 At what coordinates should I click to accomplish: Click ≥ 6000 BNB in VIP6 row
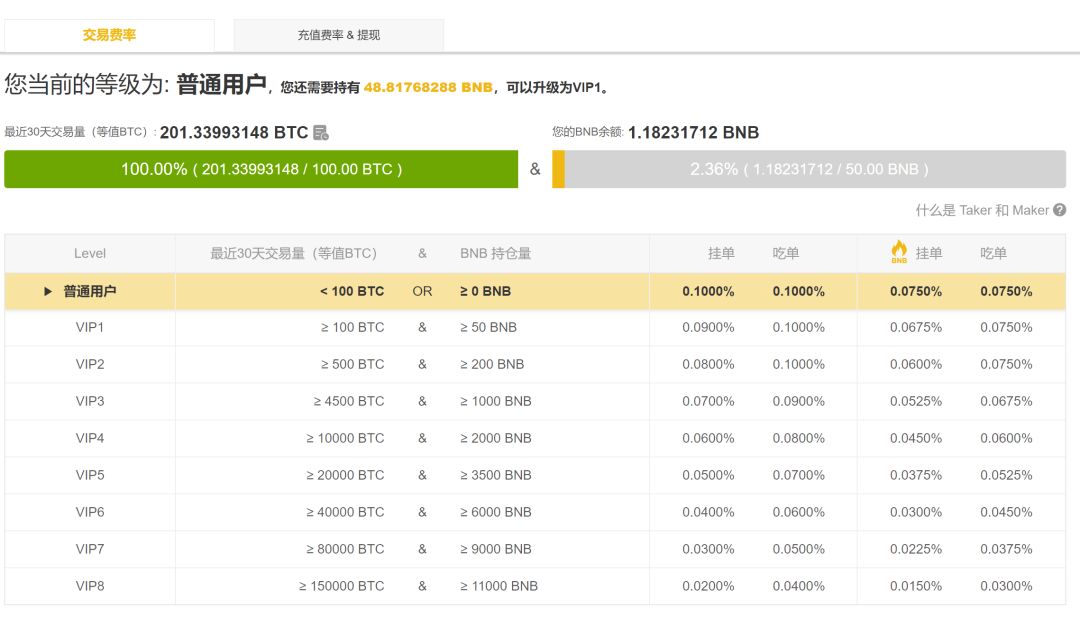tap(495, 512)
